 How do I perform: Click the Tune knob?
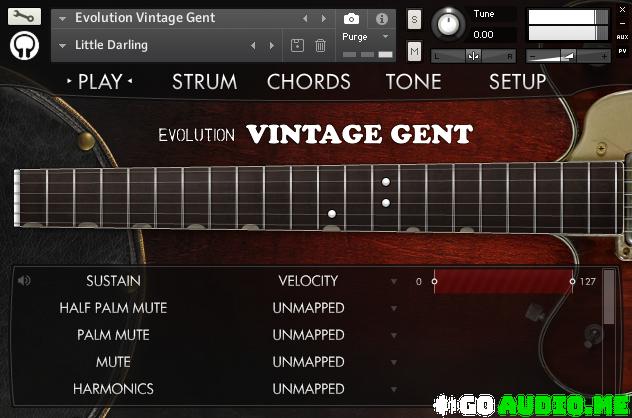tap(448, 24)
